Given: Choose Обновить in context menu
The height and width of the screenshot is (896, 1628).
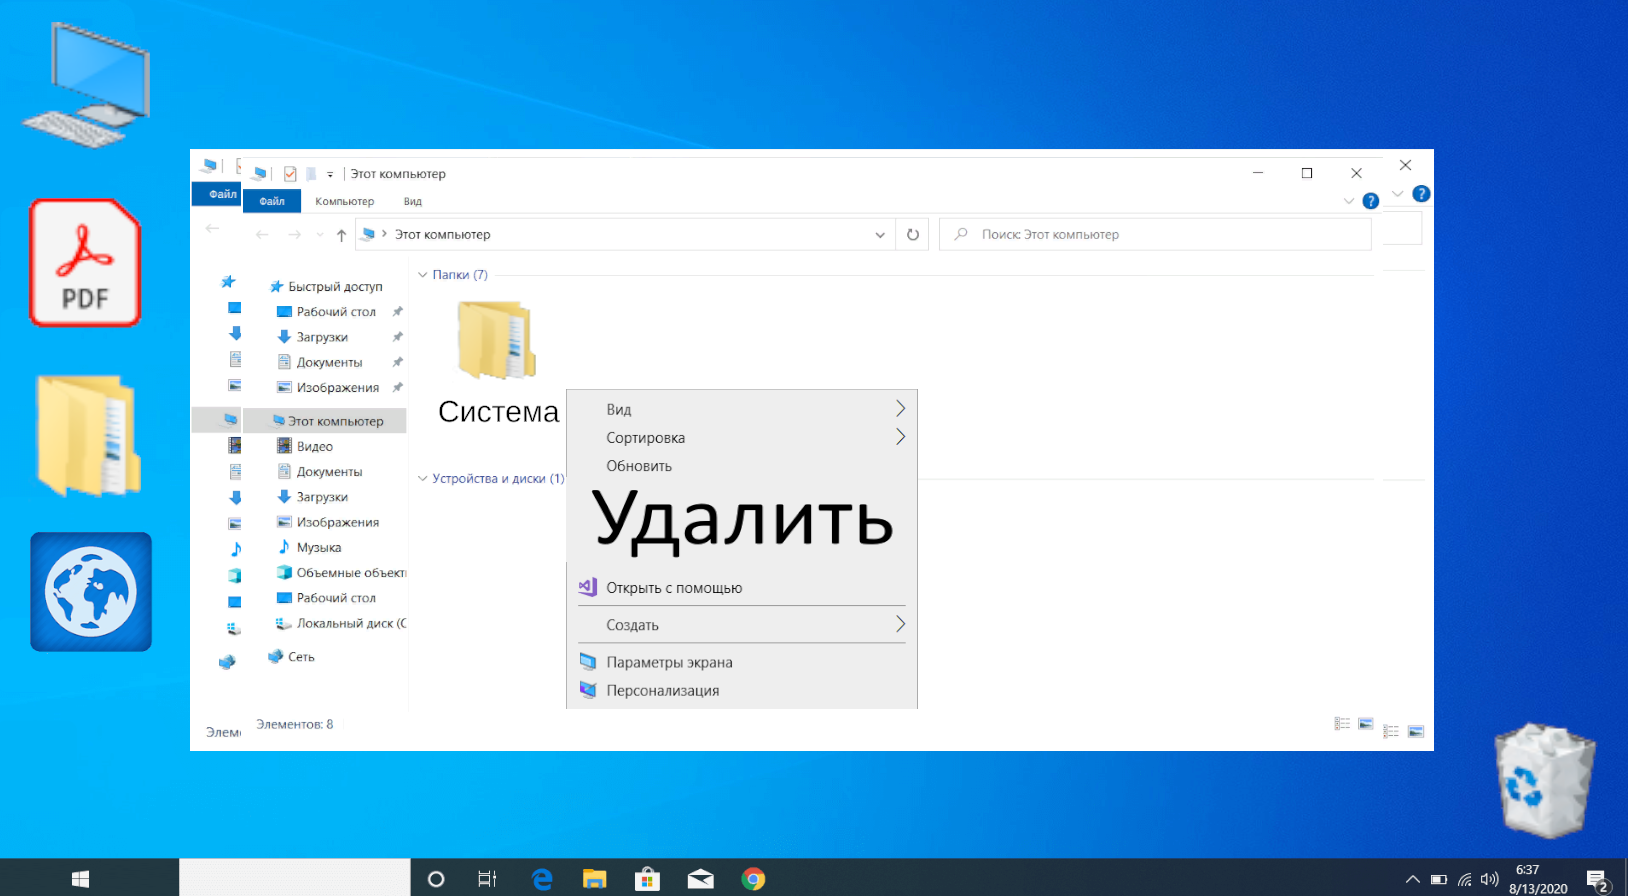Looking at the screenshot, I should [x=742, y=466].
